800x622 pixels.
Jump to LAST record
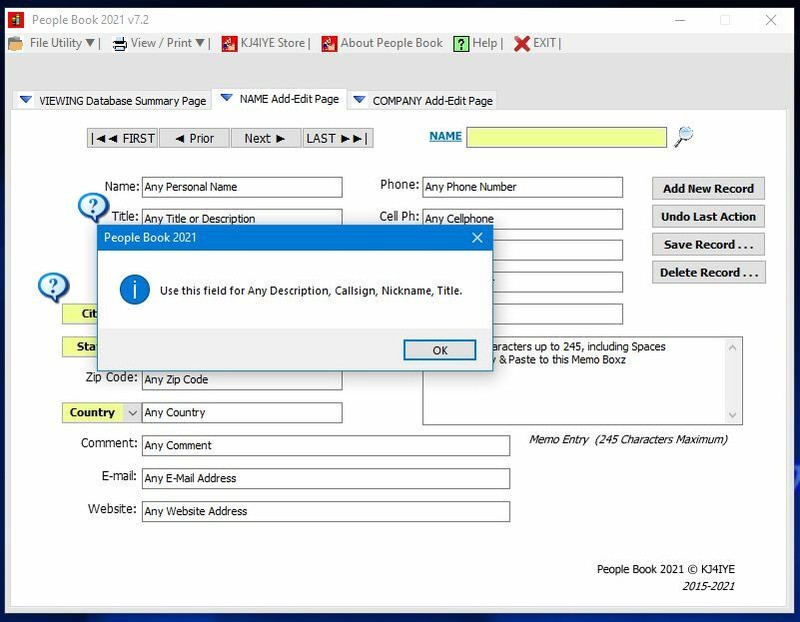(x=338, y=138)
